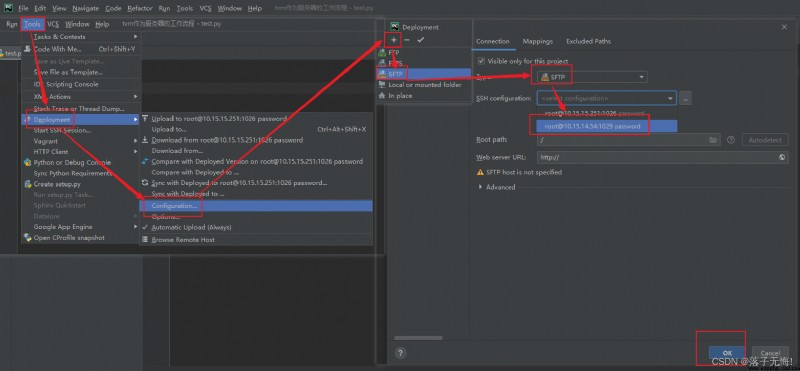Click the Cancel button
Screen dimensions: 800x371
pyautogui.click(x=770, y=353)
